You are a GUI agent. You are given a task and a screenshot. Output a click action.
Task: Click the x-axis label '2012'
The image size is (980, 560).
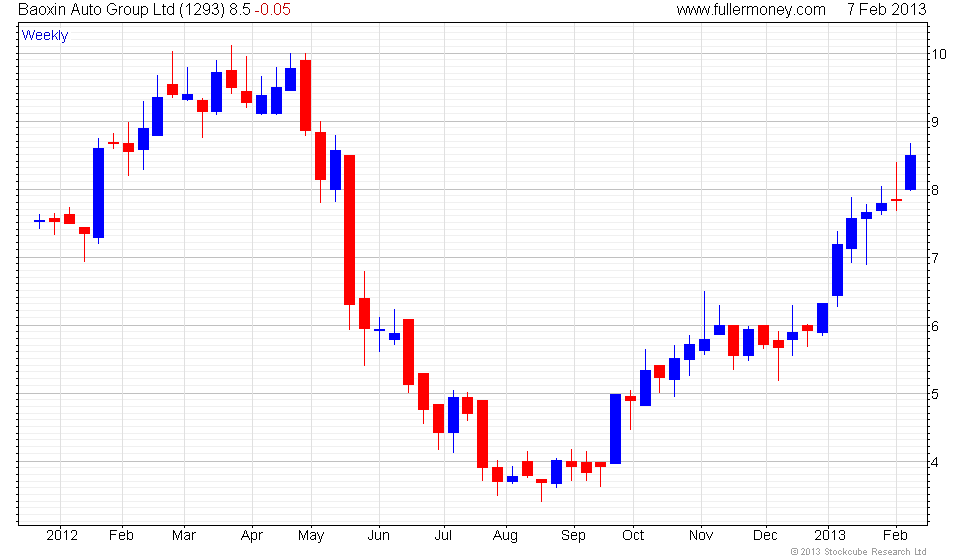pos(62,535)
